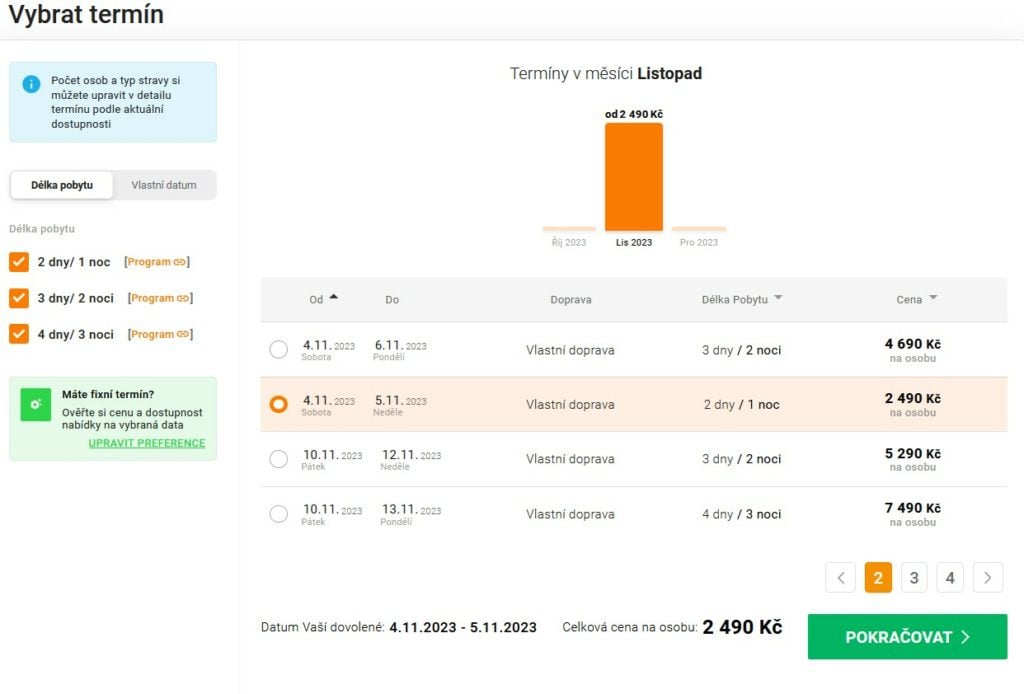The width and height of the screenshot is (1024, 694).
Task: Click the UPRAVIT PREFERENCE link
Action: pyautogui.click(x=147, y=443)
